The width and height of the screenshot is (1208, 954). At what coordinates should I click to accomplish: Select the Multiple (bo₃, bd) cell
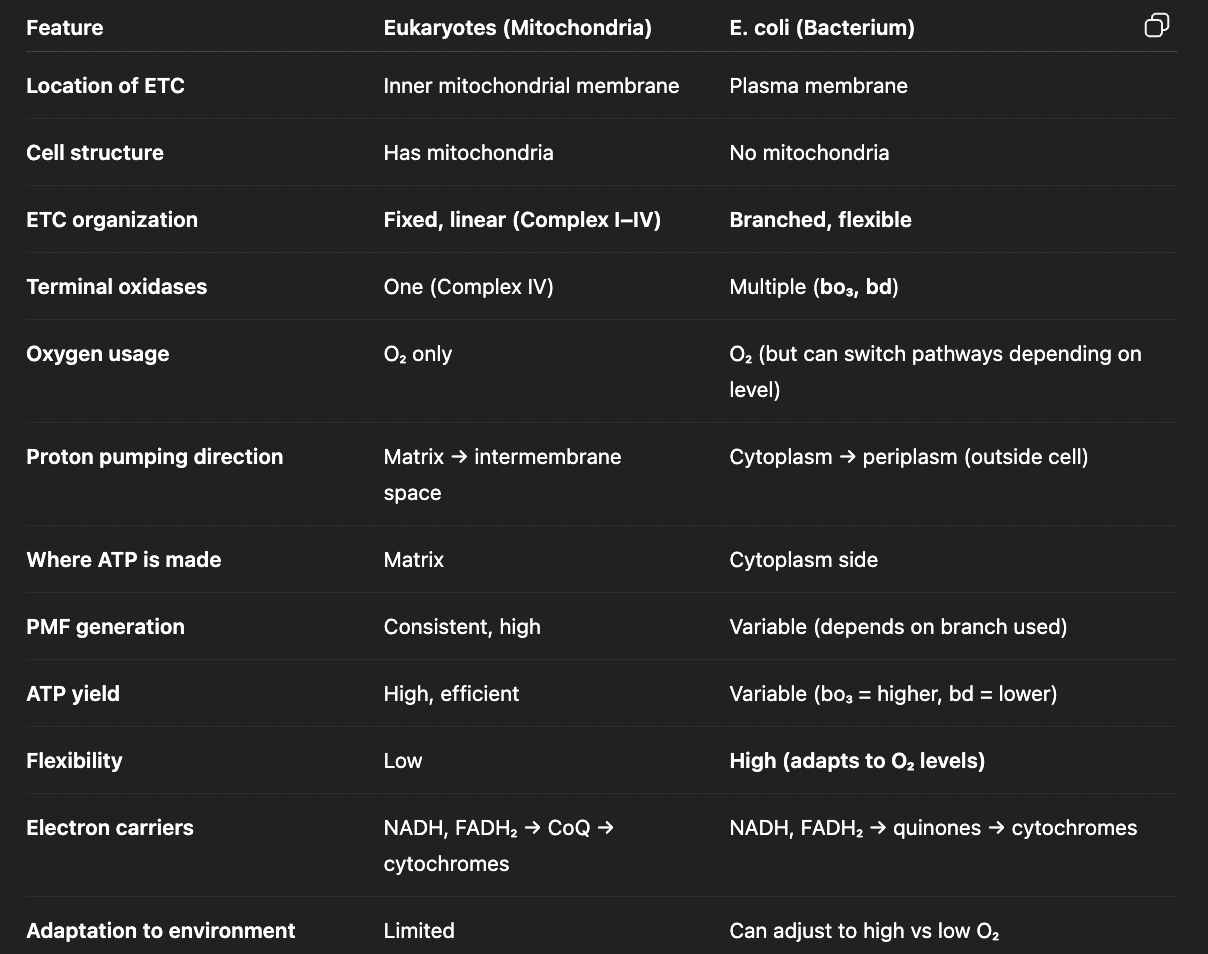click(x=814, y=287)
